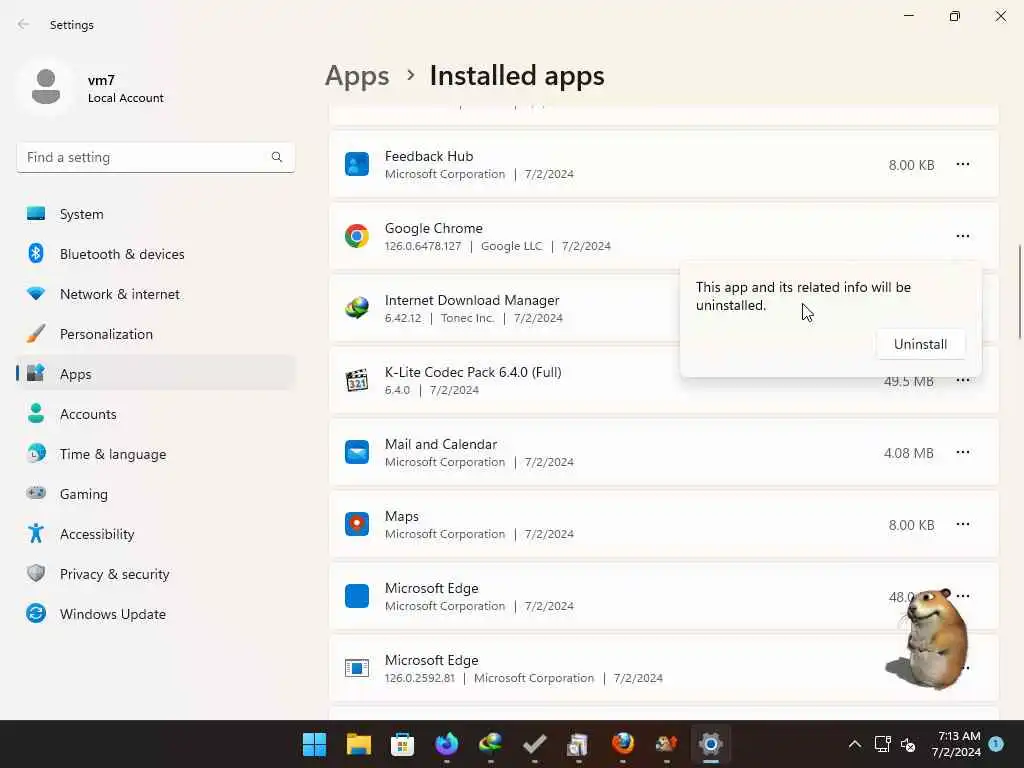Image resolution: width=1024 pixels, height=768 pixels.
Task: Click the network tray icon
Action: 882,744
